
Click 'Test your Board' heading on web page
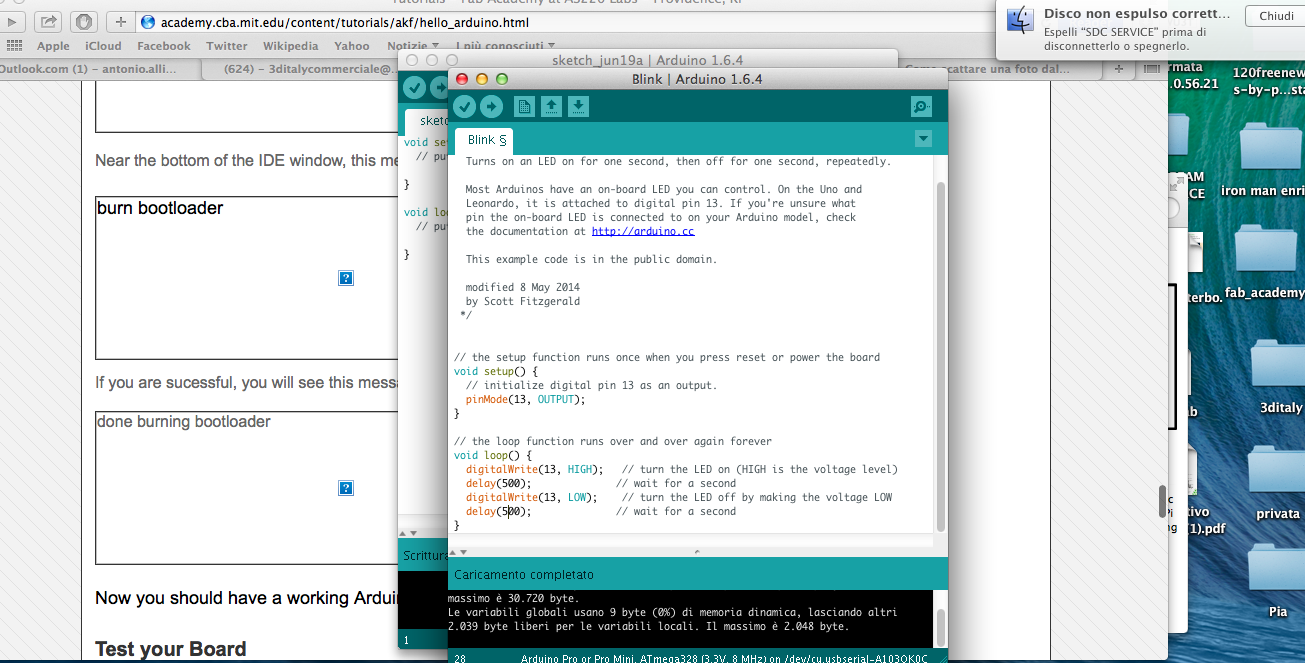coord(171,649)
